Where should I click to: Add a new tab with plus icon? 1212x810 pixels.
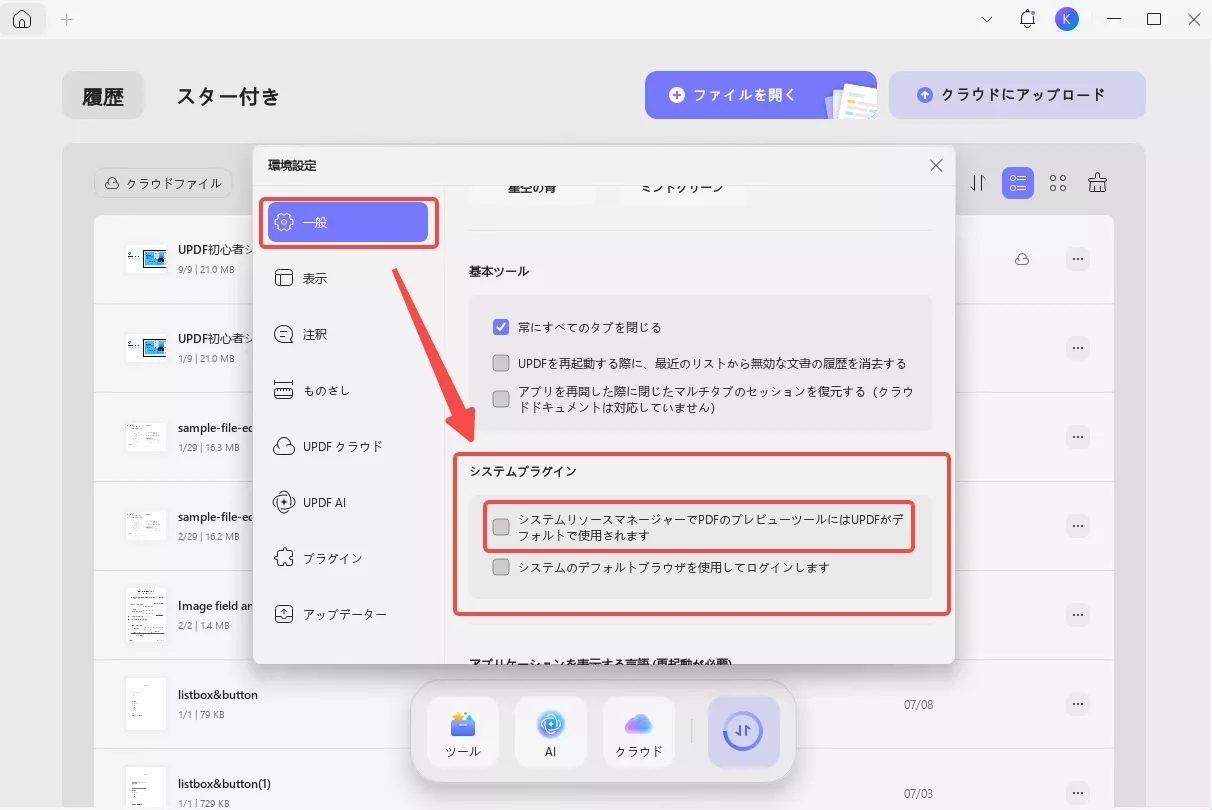[67, 19]
